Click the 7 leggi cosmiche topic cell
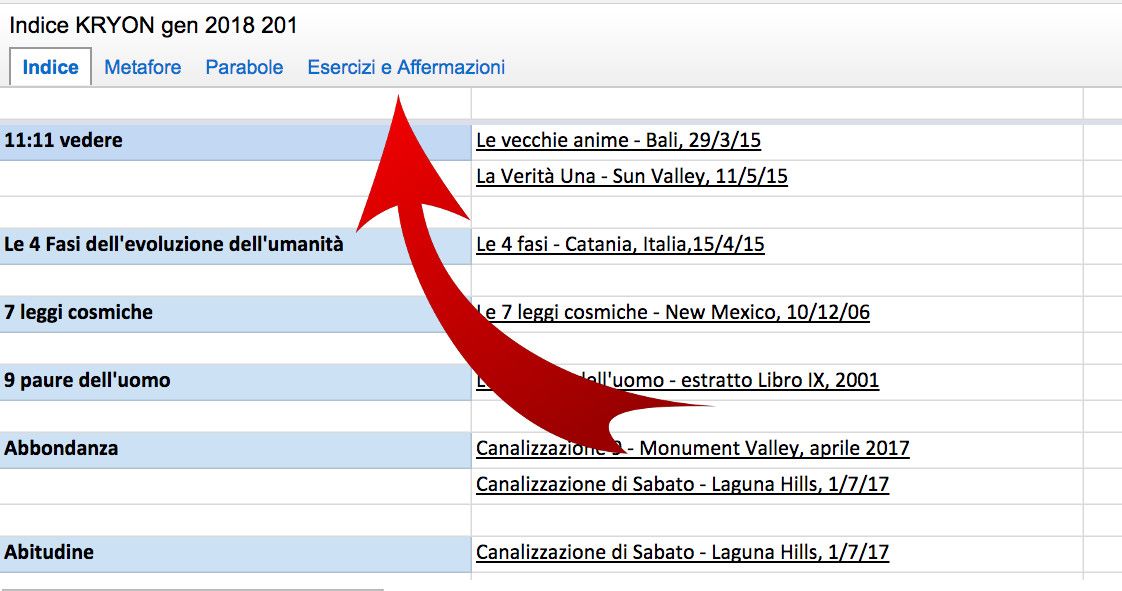The width and height of the screenshot is (1122, 591). (x=234, y=313)
